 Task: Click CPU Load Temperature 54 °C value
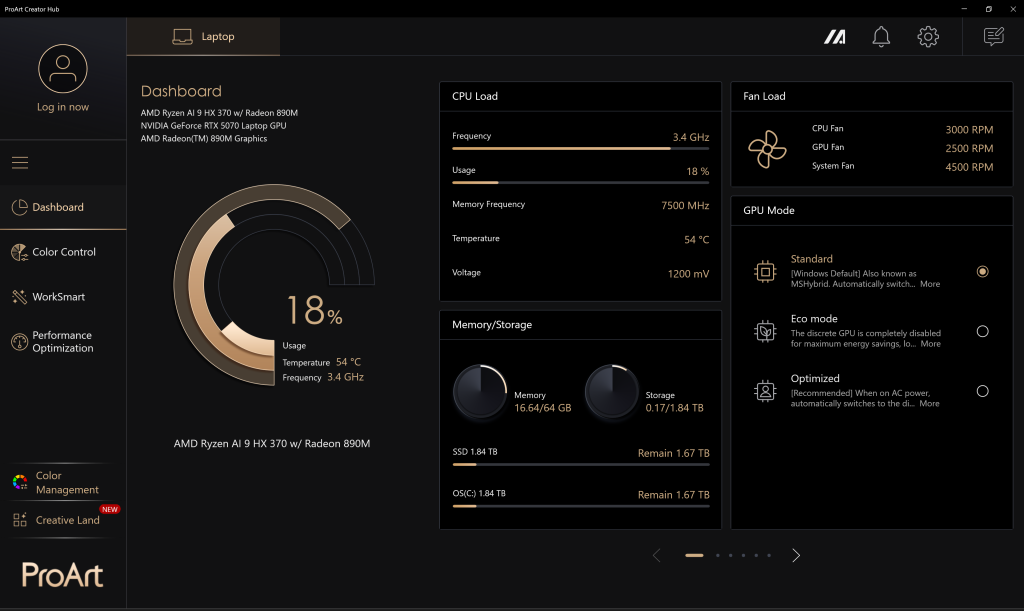[697, 240]
